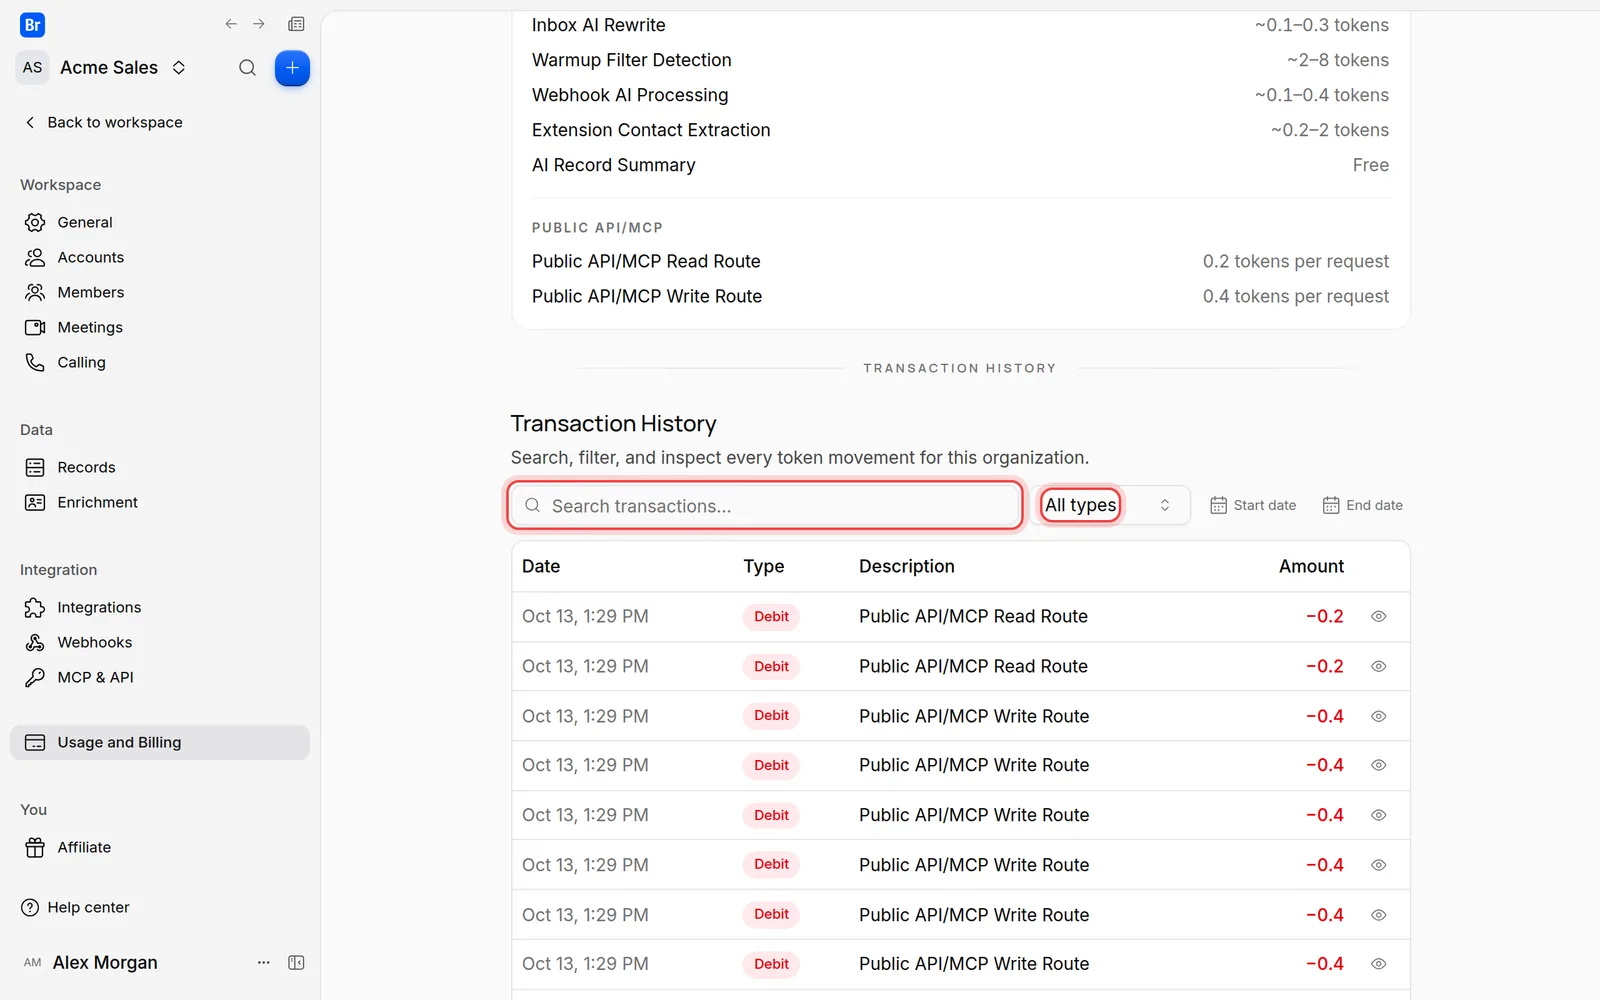Open the Accounts settings page
The height and width of the screenshot is (1000, 1600).
point(160,257)
